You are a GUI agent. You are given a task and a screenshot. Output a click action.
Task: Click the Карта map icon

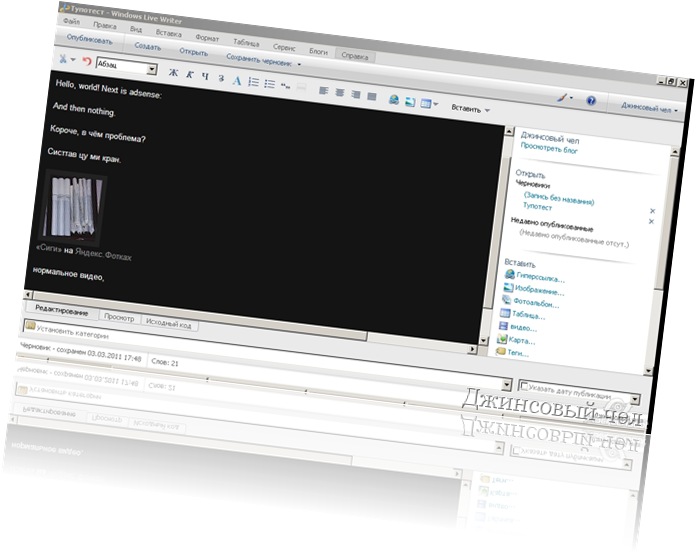502,339
